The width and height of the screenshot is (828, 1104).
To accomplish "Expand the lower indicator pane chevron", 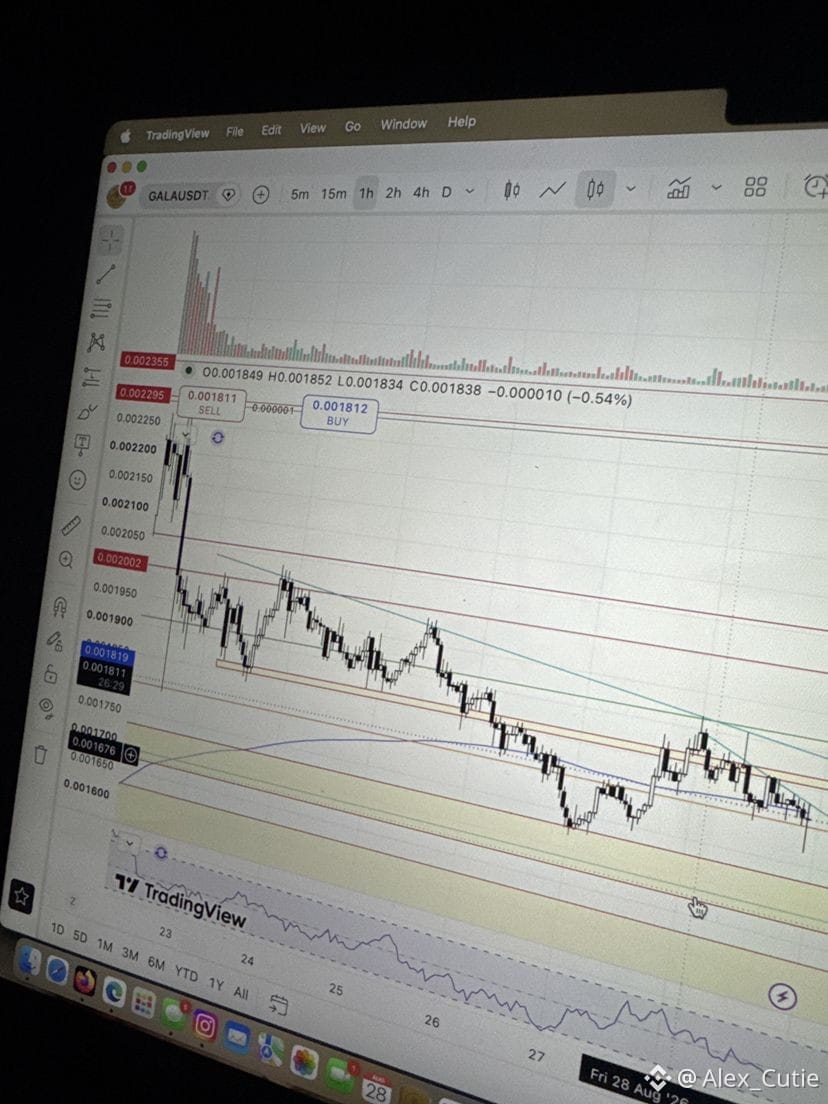I will [130, 842].
